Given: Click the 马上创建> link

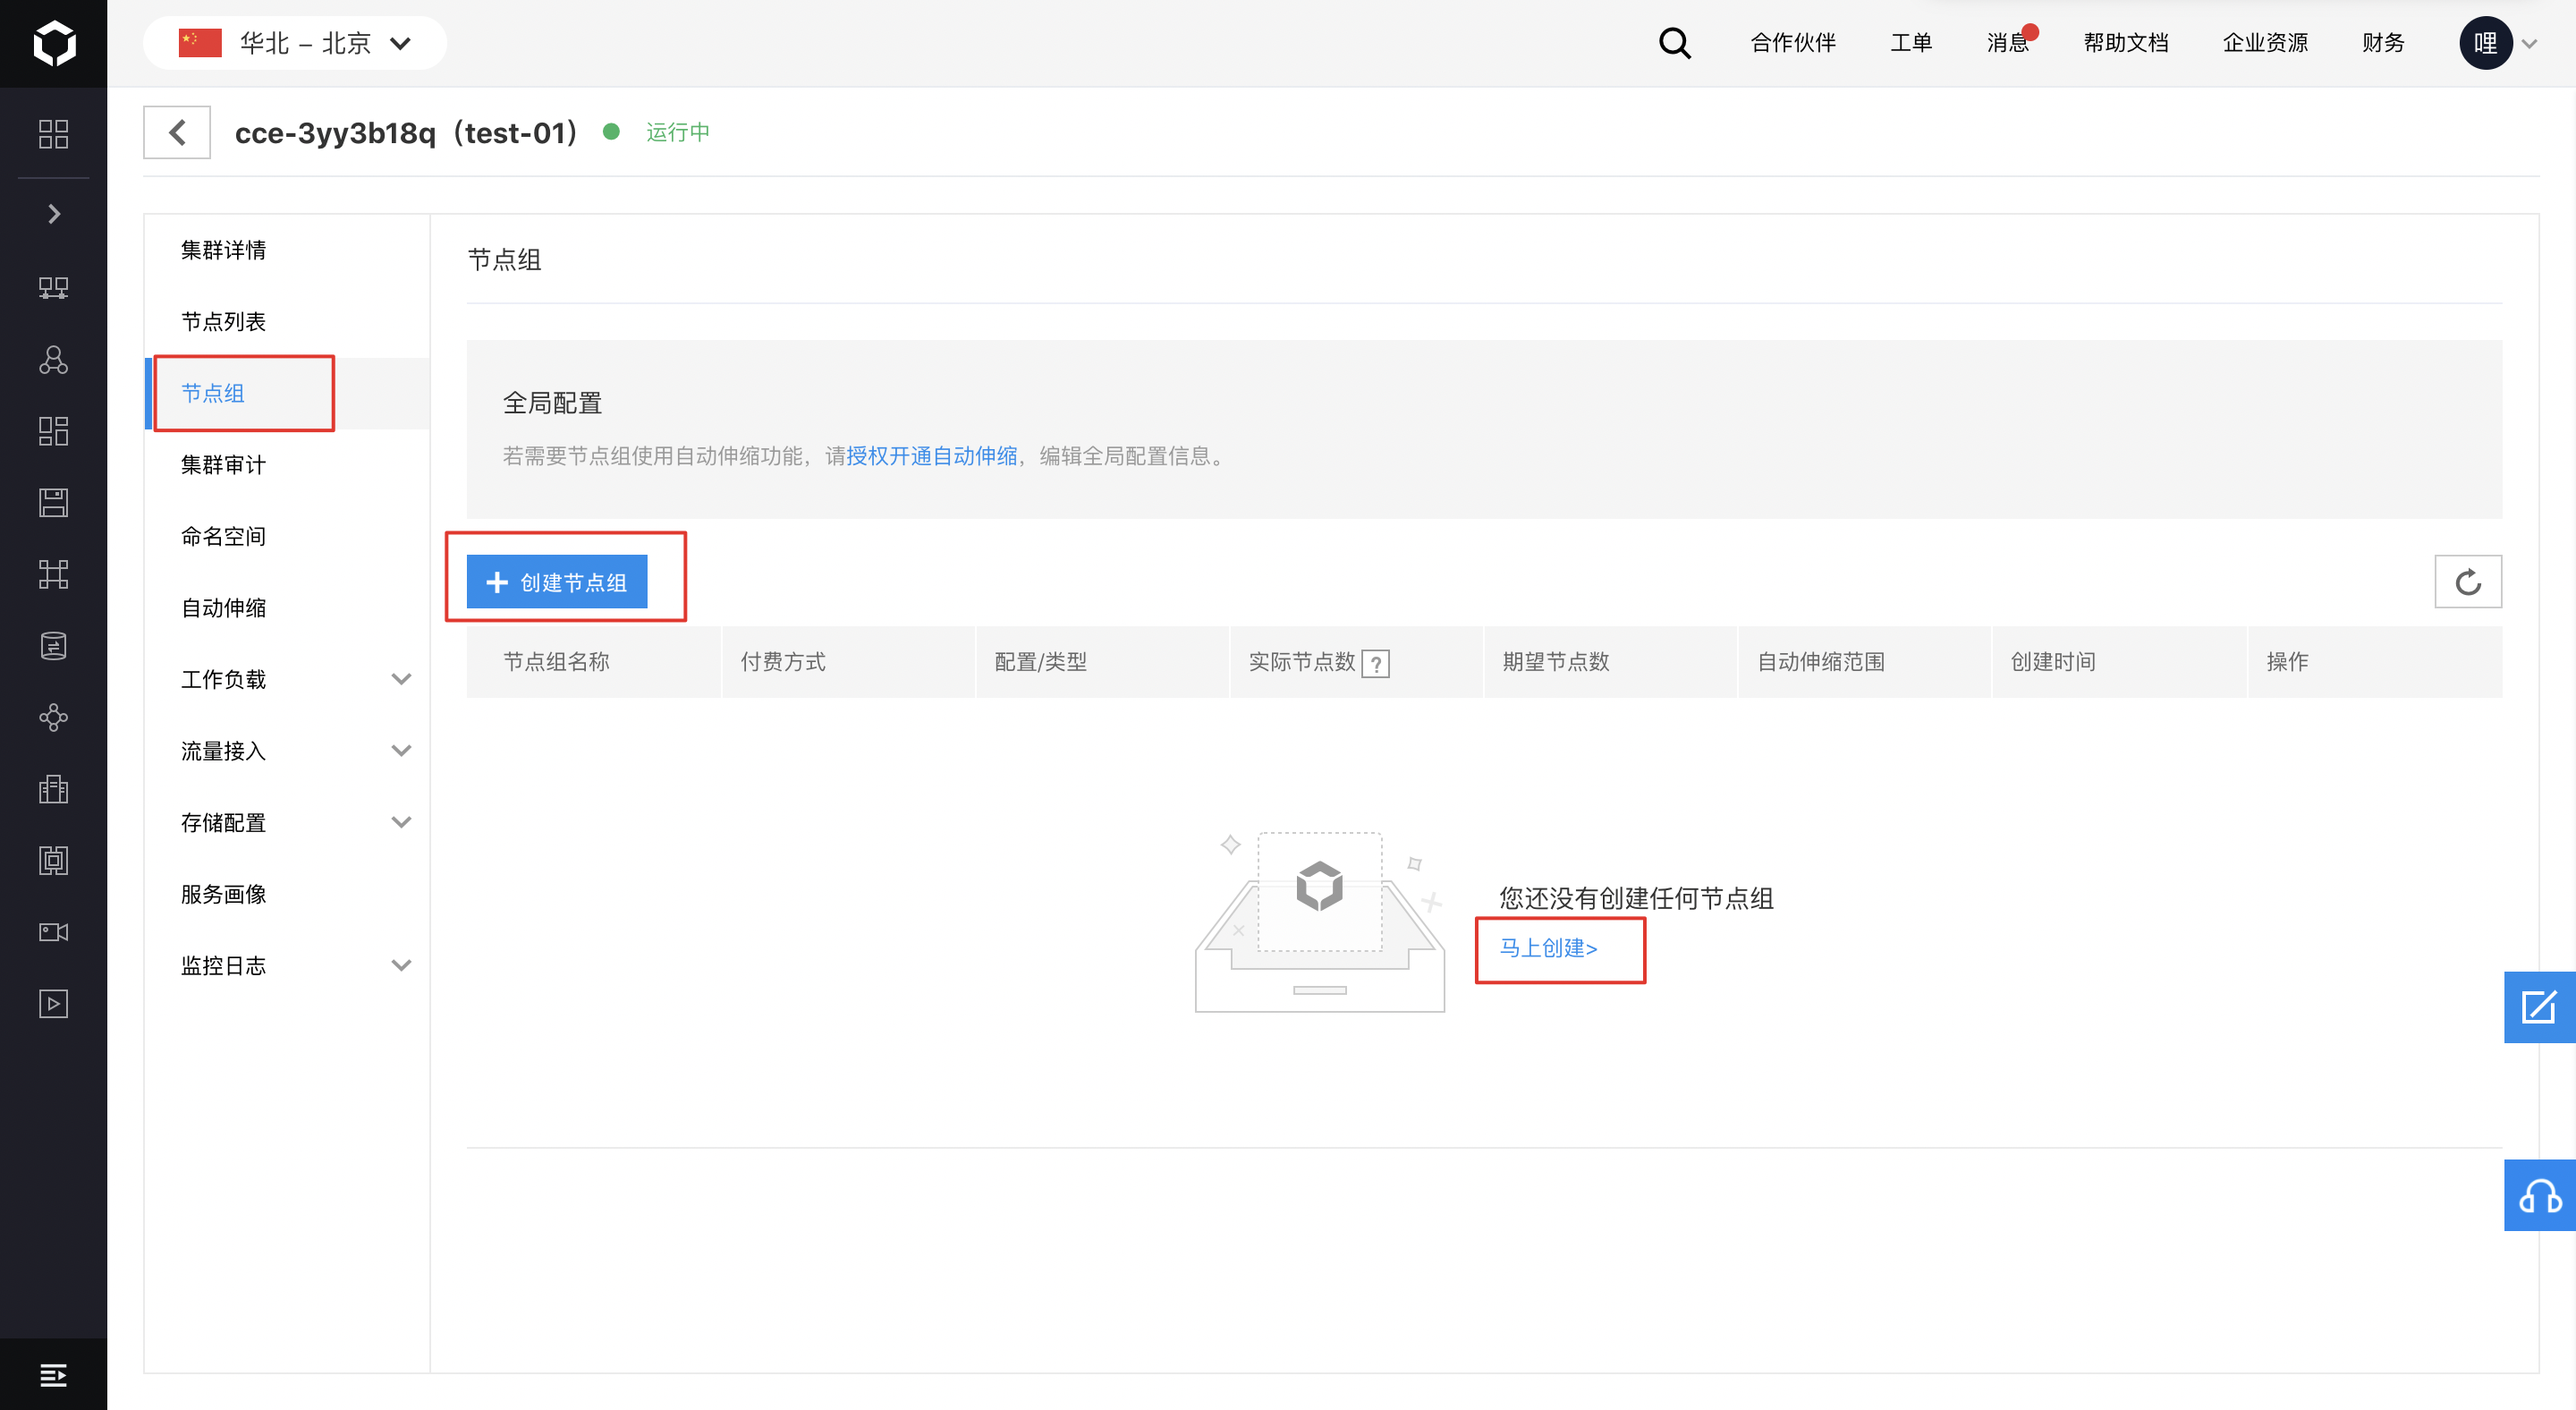Looking at the screenshot, I should click(x=1548, y=948).
